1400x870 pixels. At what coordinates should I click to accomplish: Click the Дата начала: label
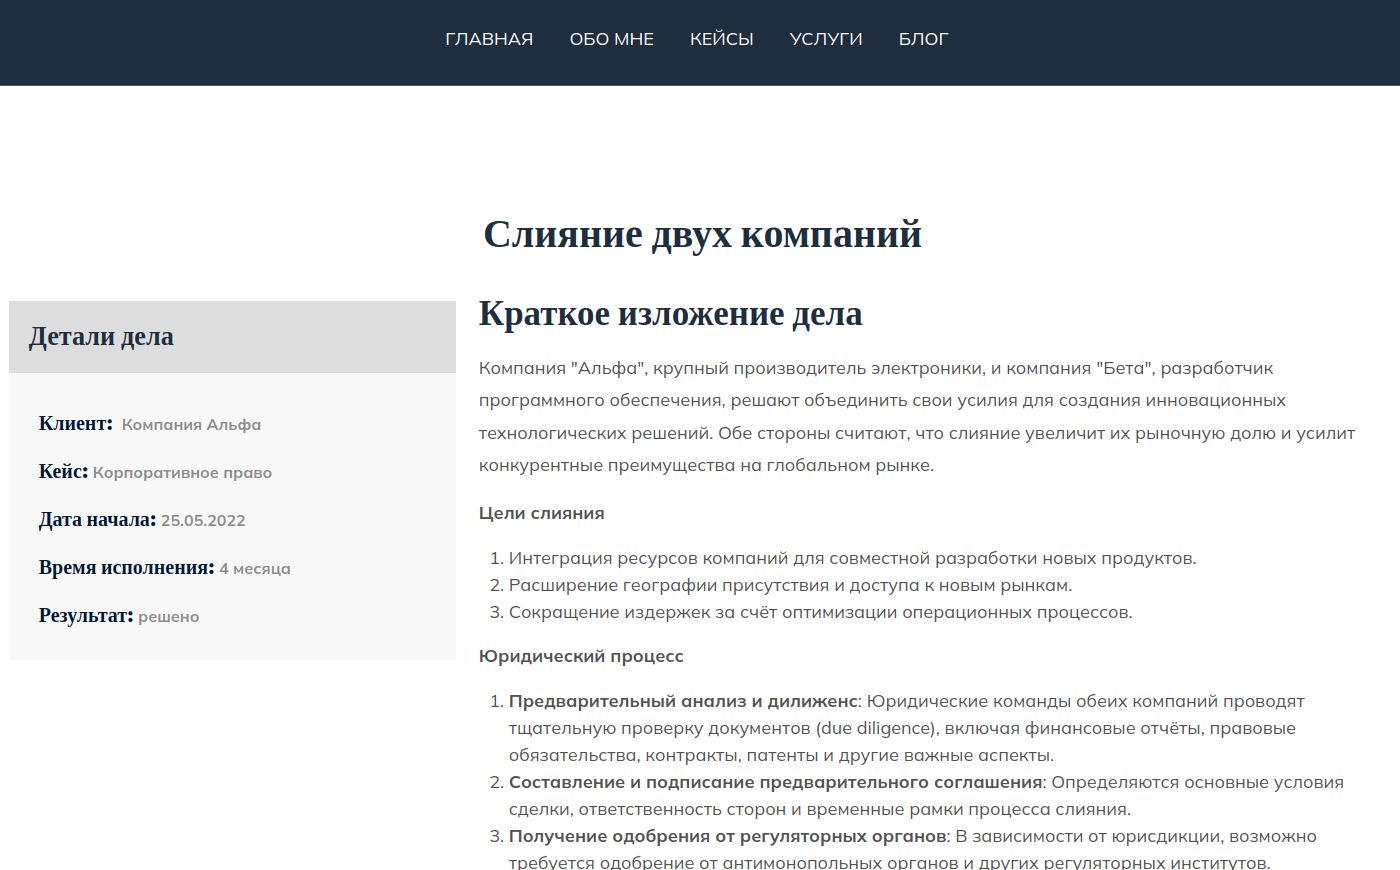click(98, 520)
